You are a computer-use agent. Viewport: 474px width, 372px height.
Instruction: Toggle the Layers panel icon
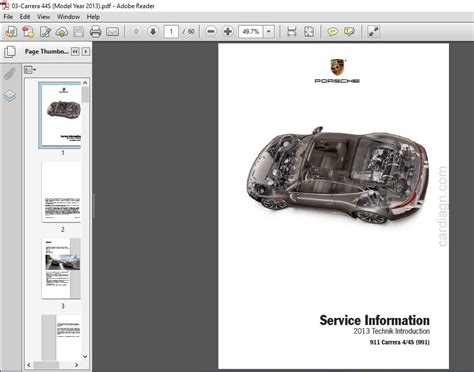pos(10,96)
